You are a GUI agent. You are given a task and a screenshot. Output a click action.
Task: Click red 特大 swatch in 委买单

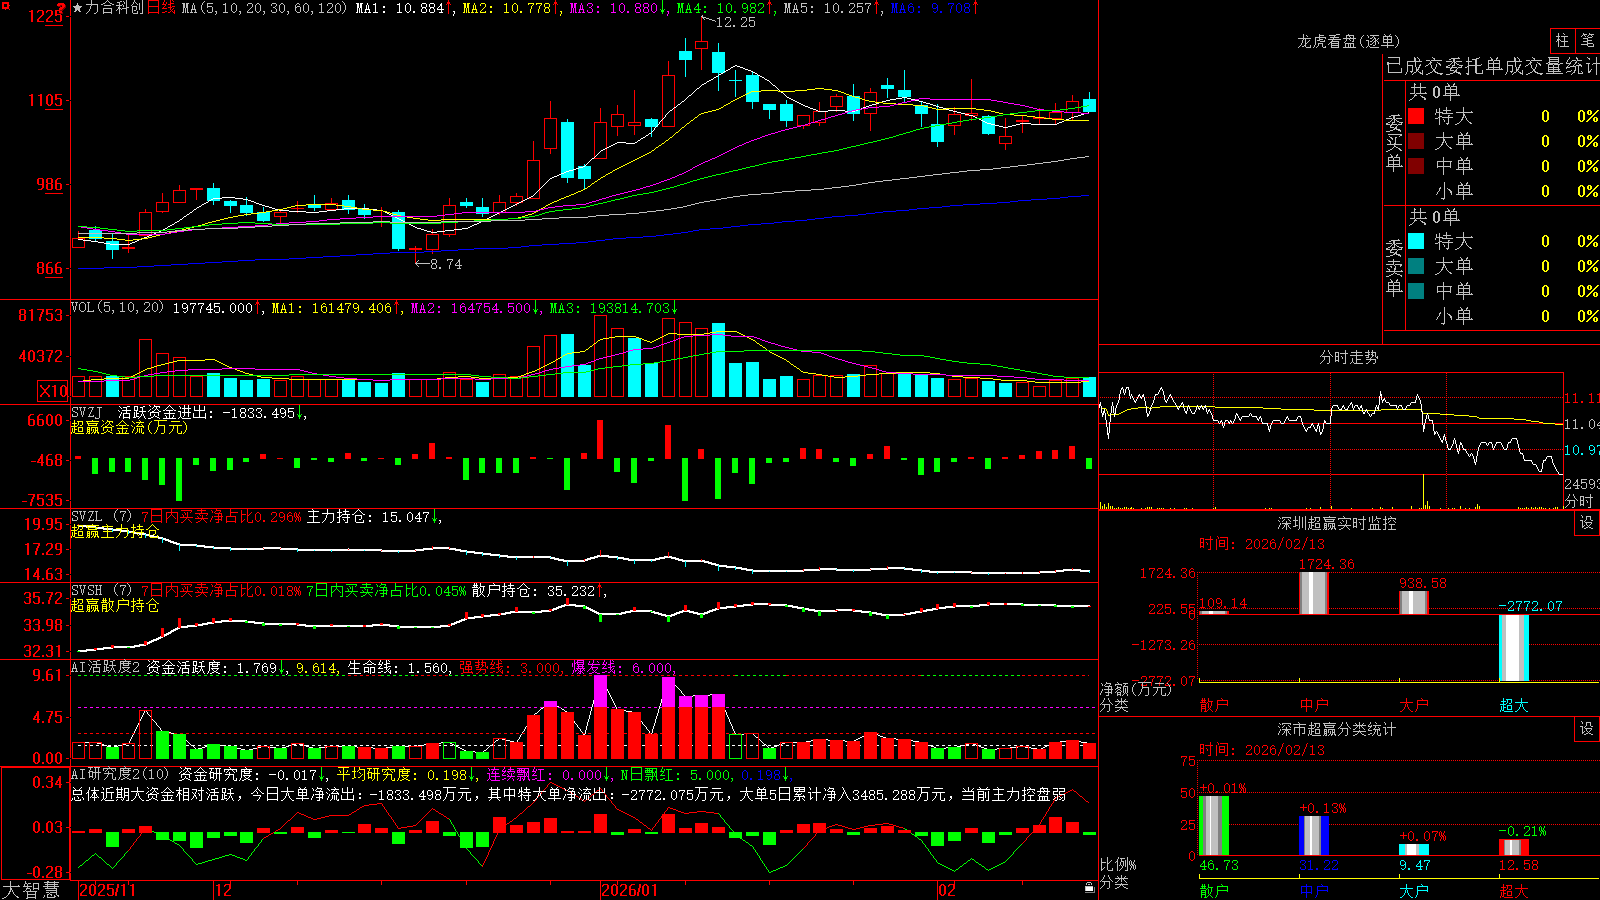pos(1416,116)
